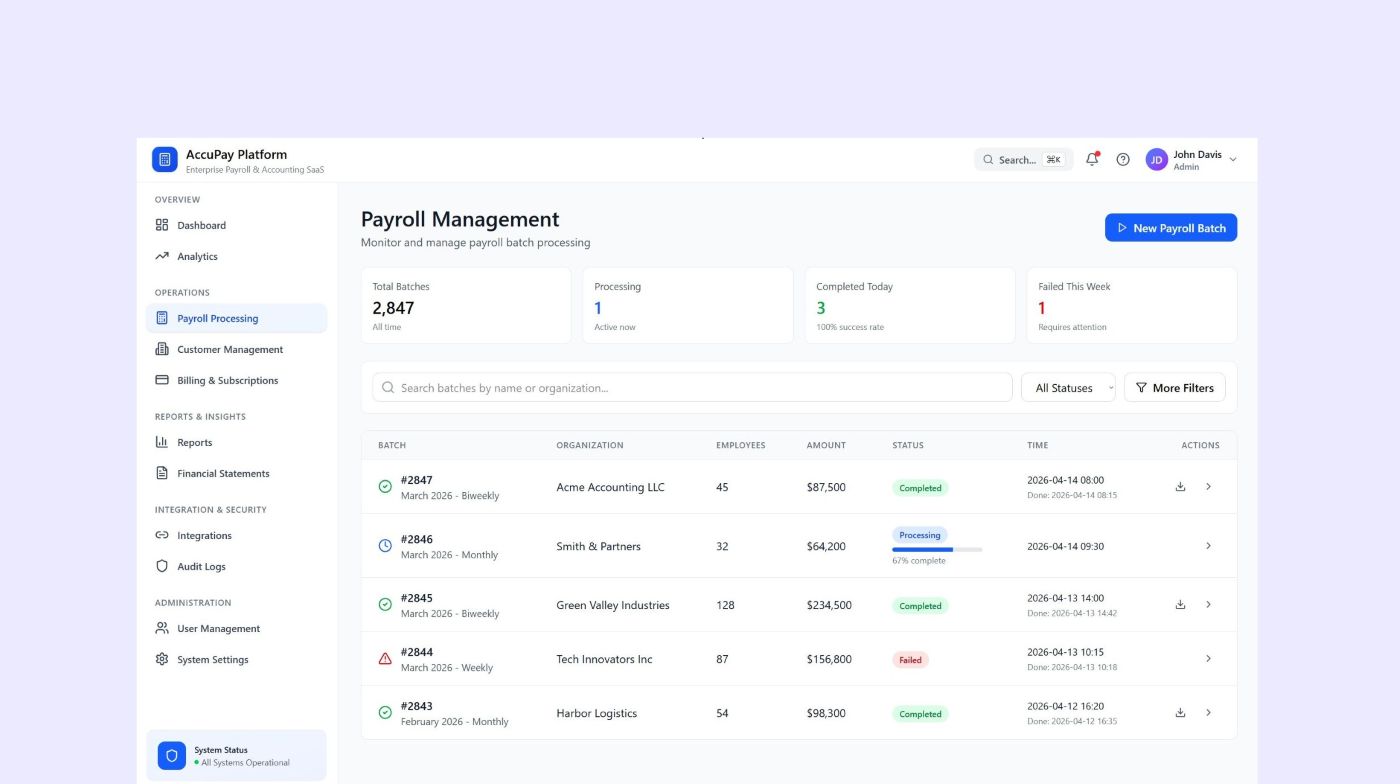
Task: Click the Customer Management building icon
Action: [162, 349]
